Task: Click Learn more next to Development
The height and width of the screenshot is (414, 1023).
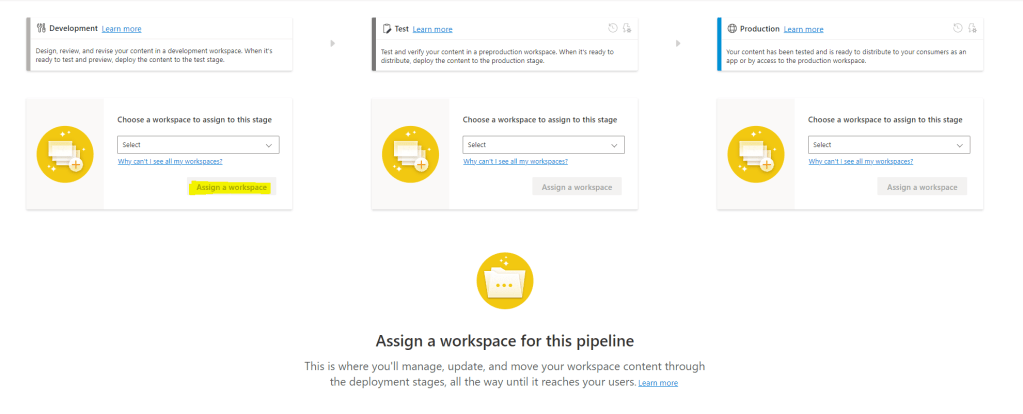Action: [121, 29]
